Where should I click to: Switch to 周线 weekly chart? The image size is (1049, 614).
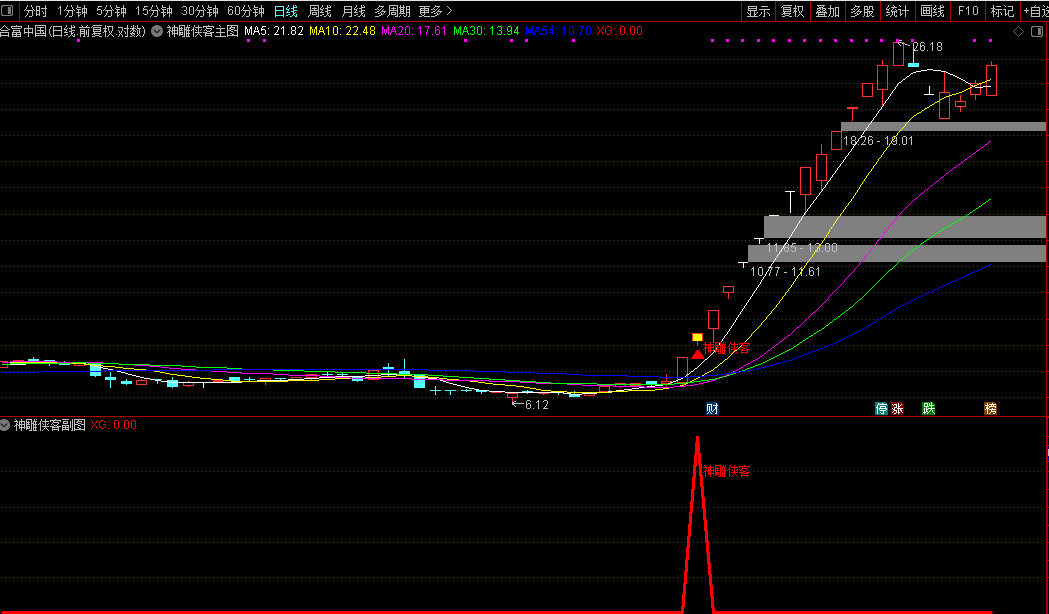(x=320, y=11)
